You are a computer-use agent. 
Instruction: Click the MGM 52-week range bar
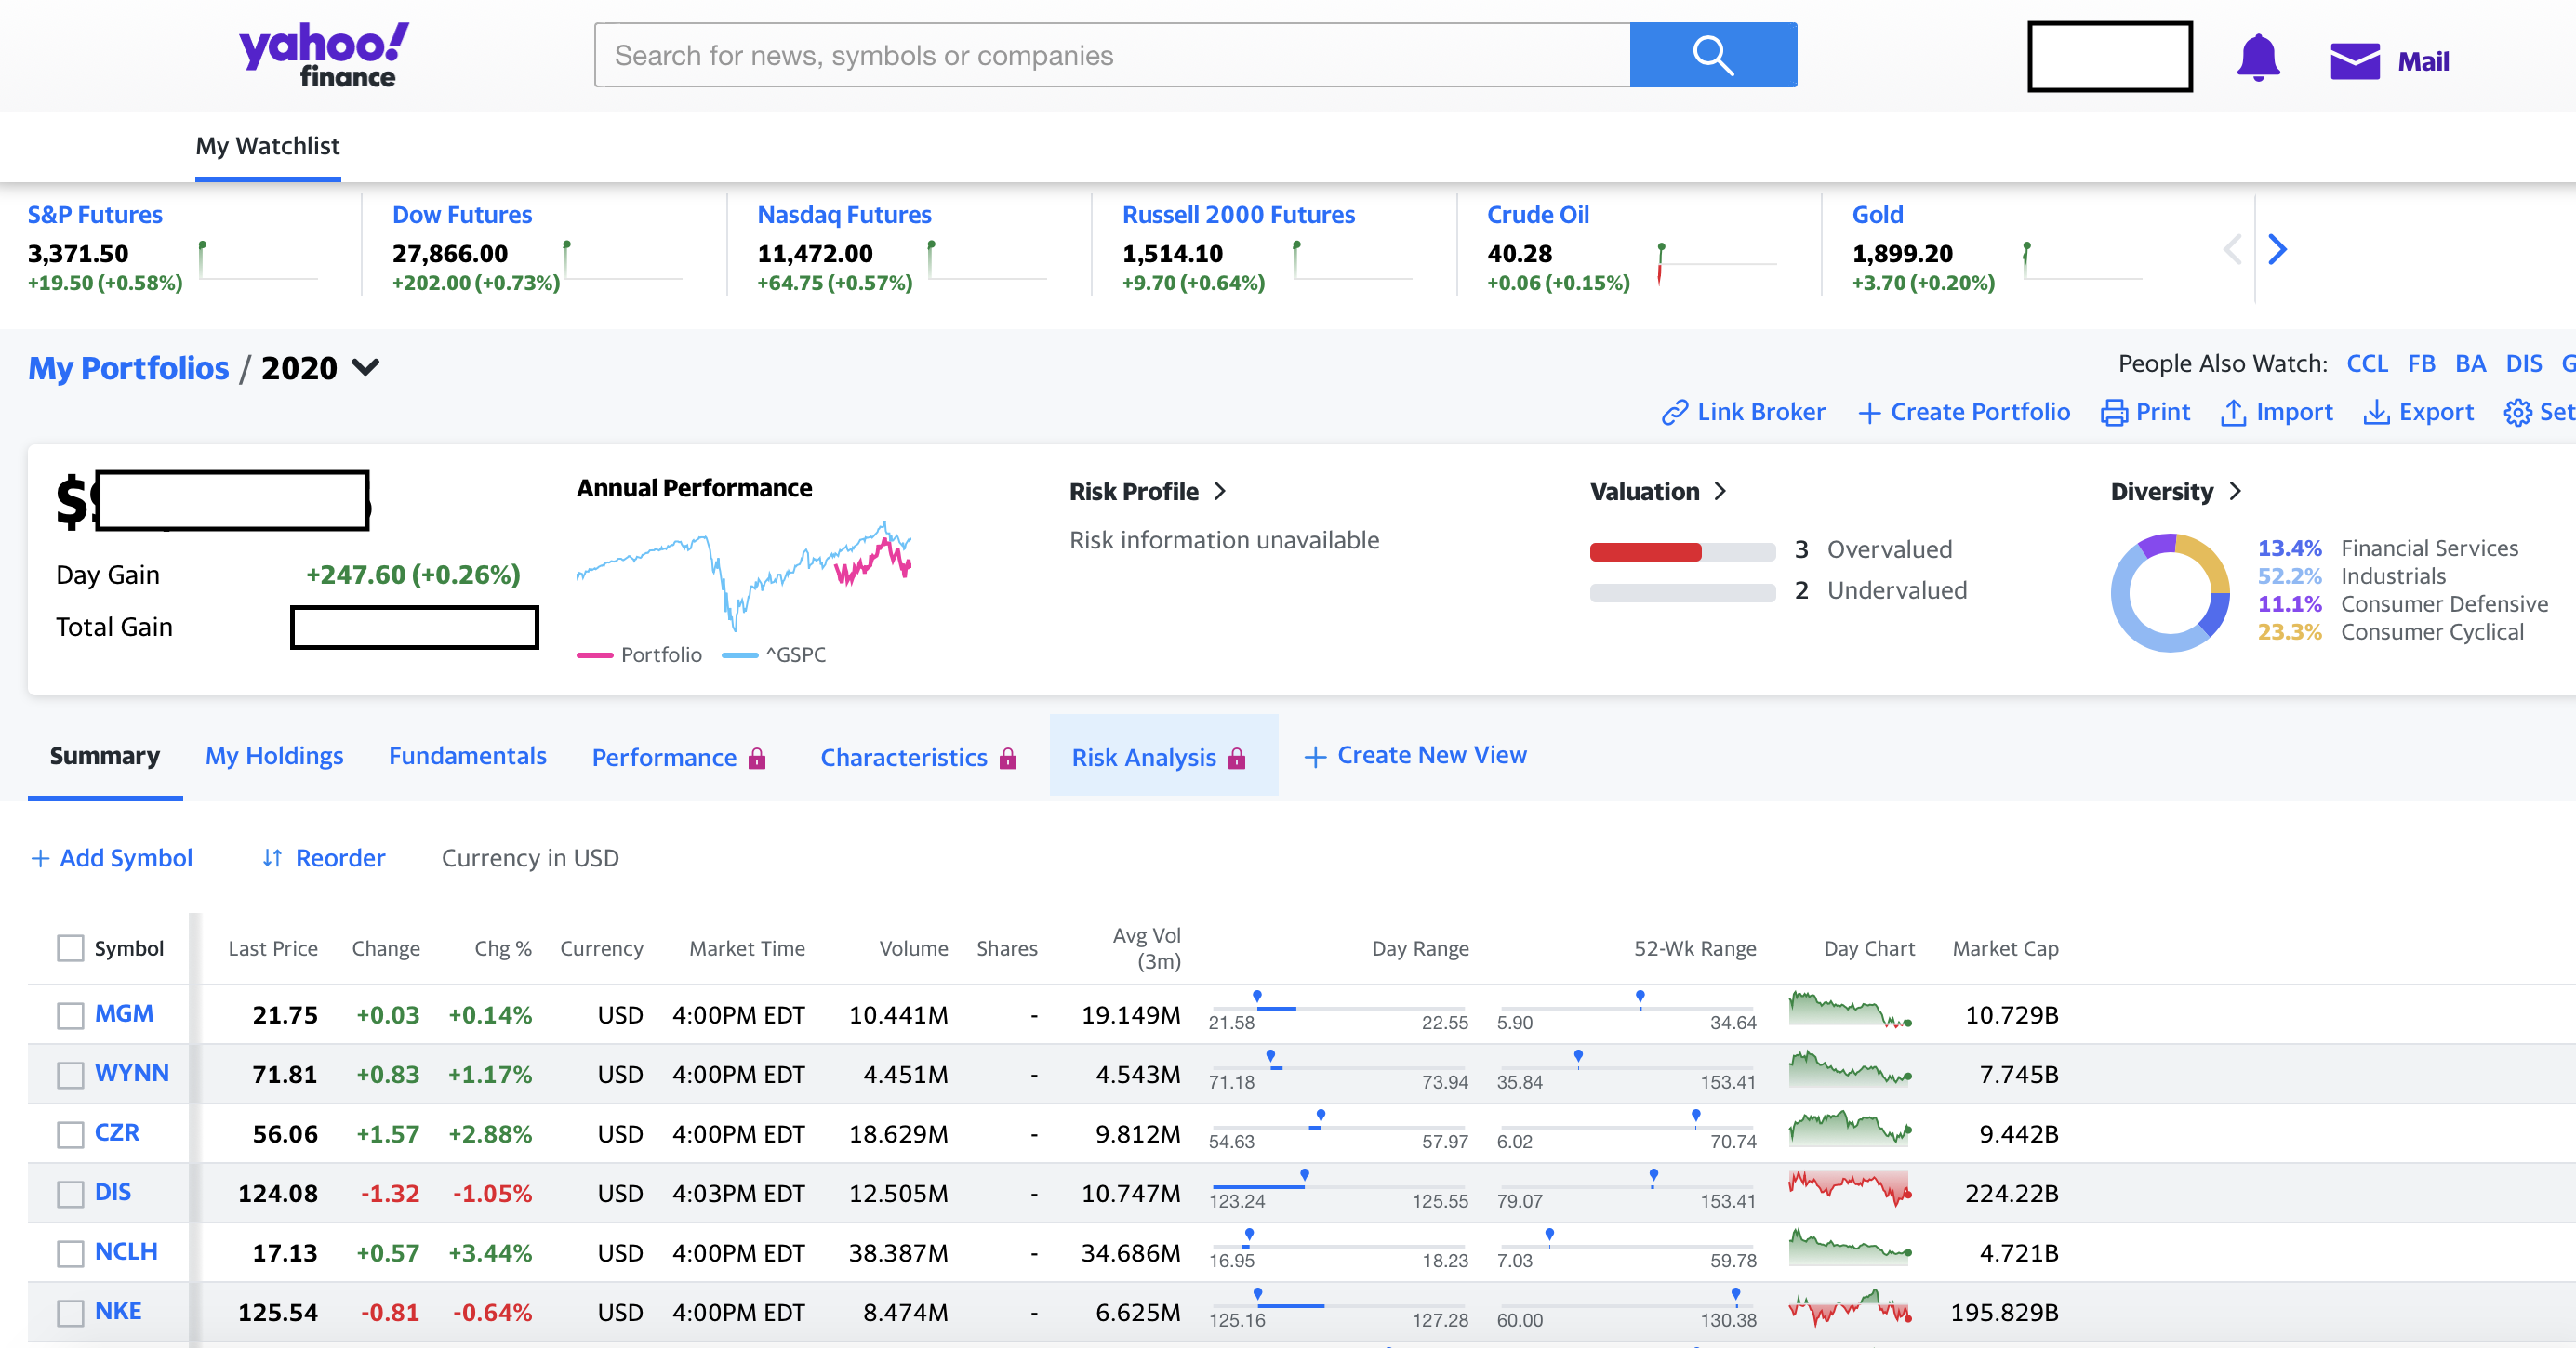pos(1626,1008)
